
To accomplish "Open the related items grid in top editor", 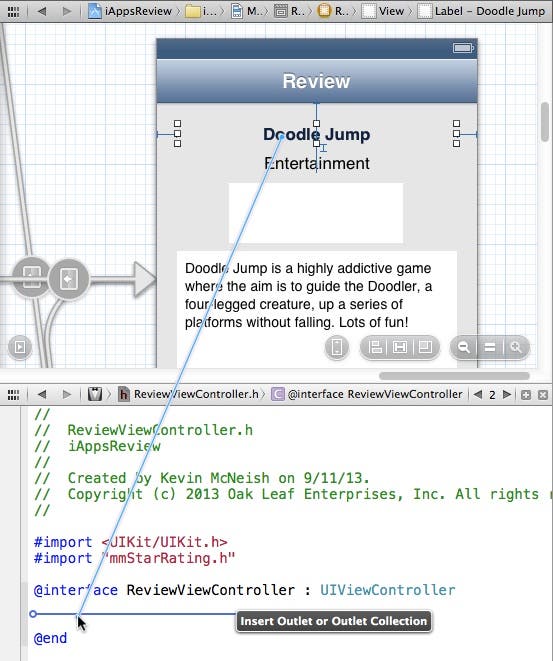I will tap(13, 11).
